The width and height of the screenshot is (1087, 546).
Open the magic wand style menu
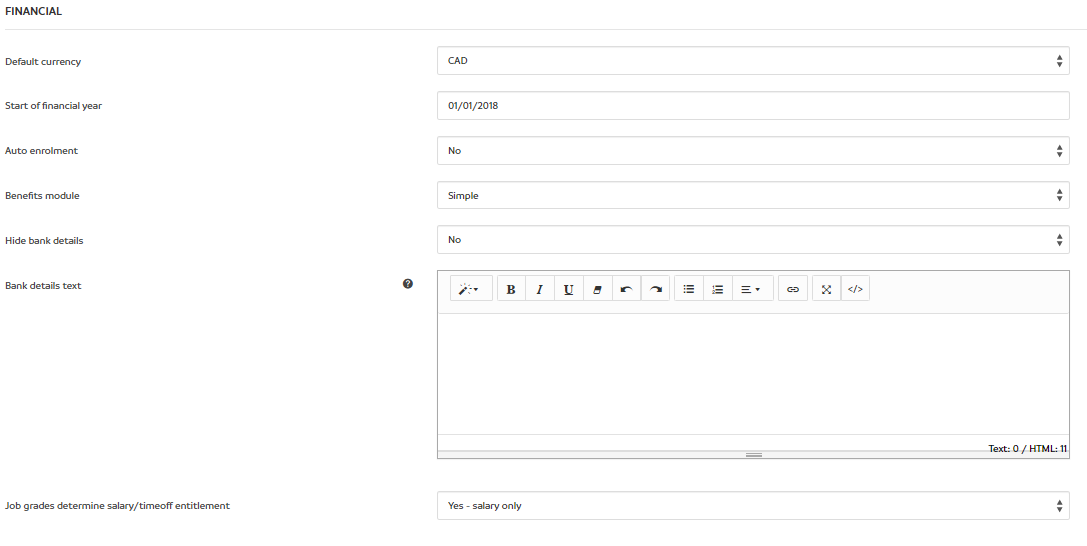click(x=470, y=289)
